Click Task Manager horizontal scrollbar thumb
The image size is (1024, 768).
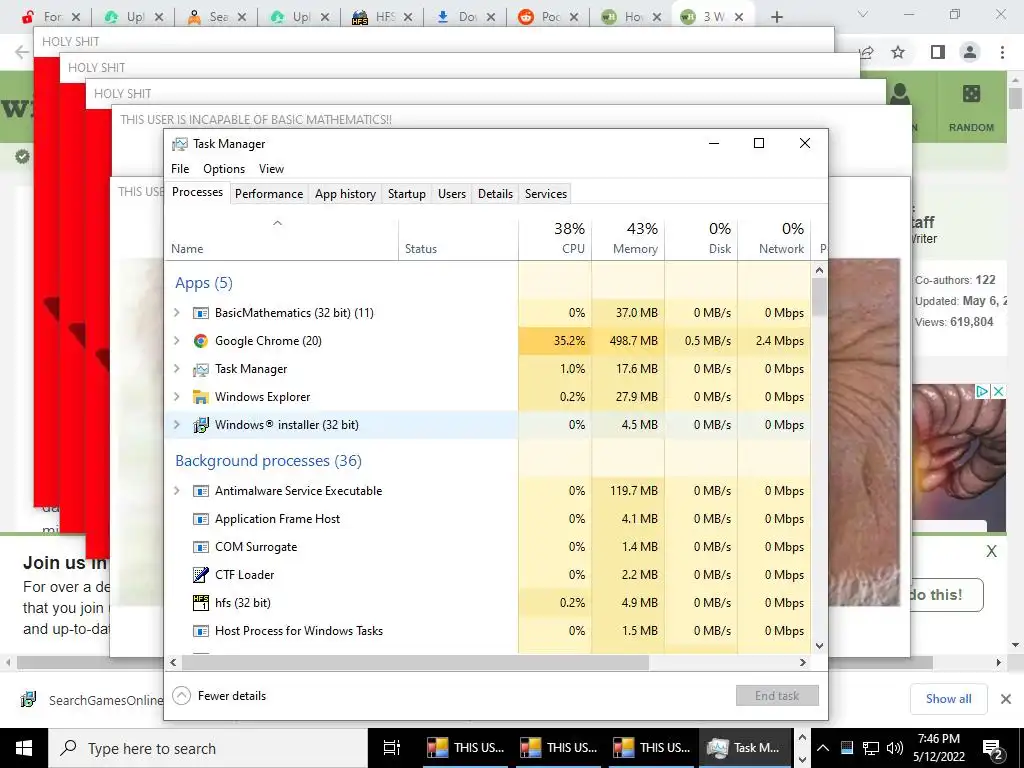coord(415,662)
